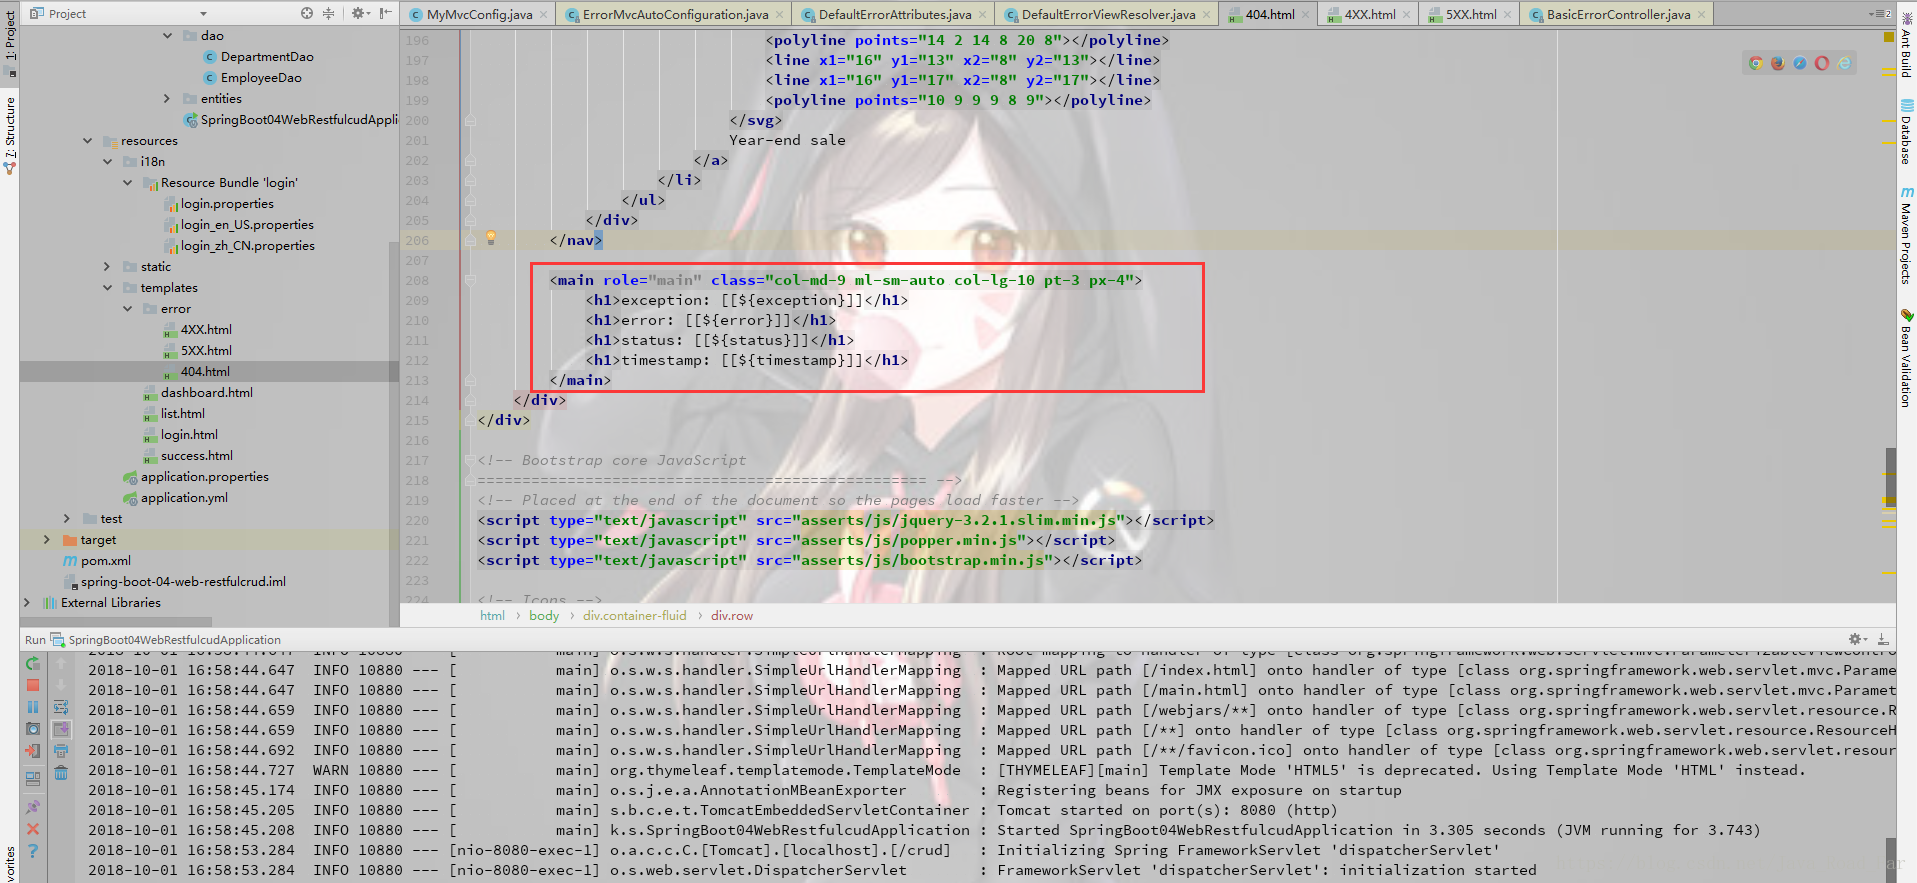The image size is (1917, 883).
Task: Open page in Opera browser
Action: 1822,63
